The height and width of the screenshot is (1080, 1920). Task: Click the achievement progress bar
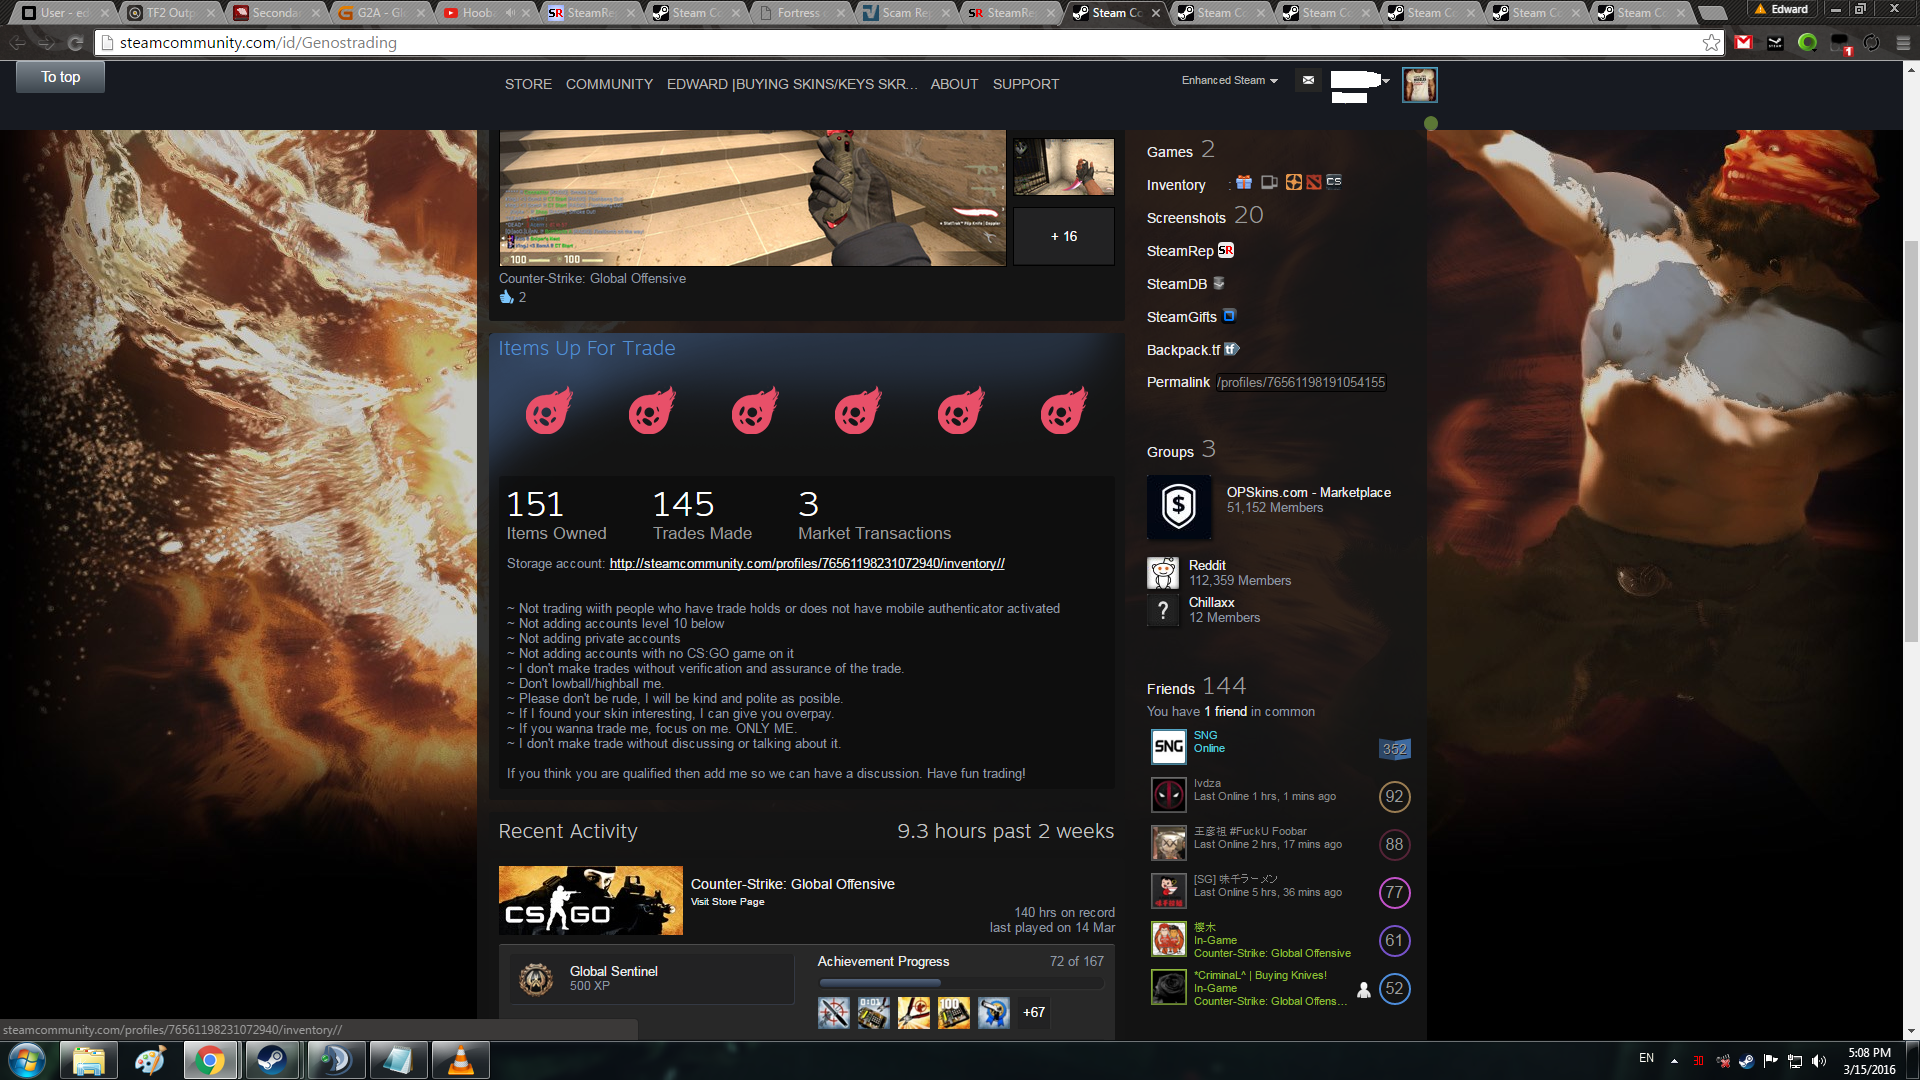tap(960, 983)
